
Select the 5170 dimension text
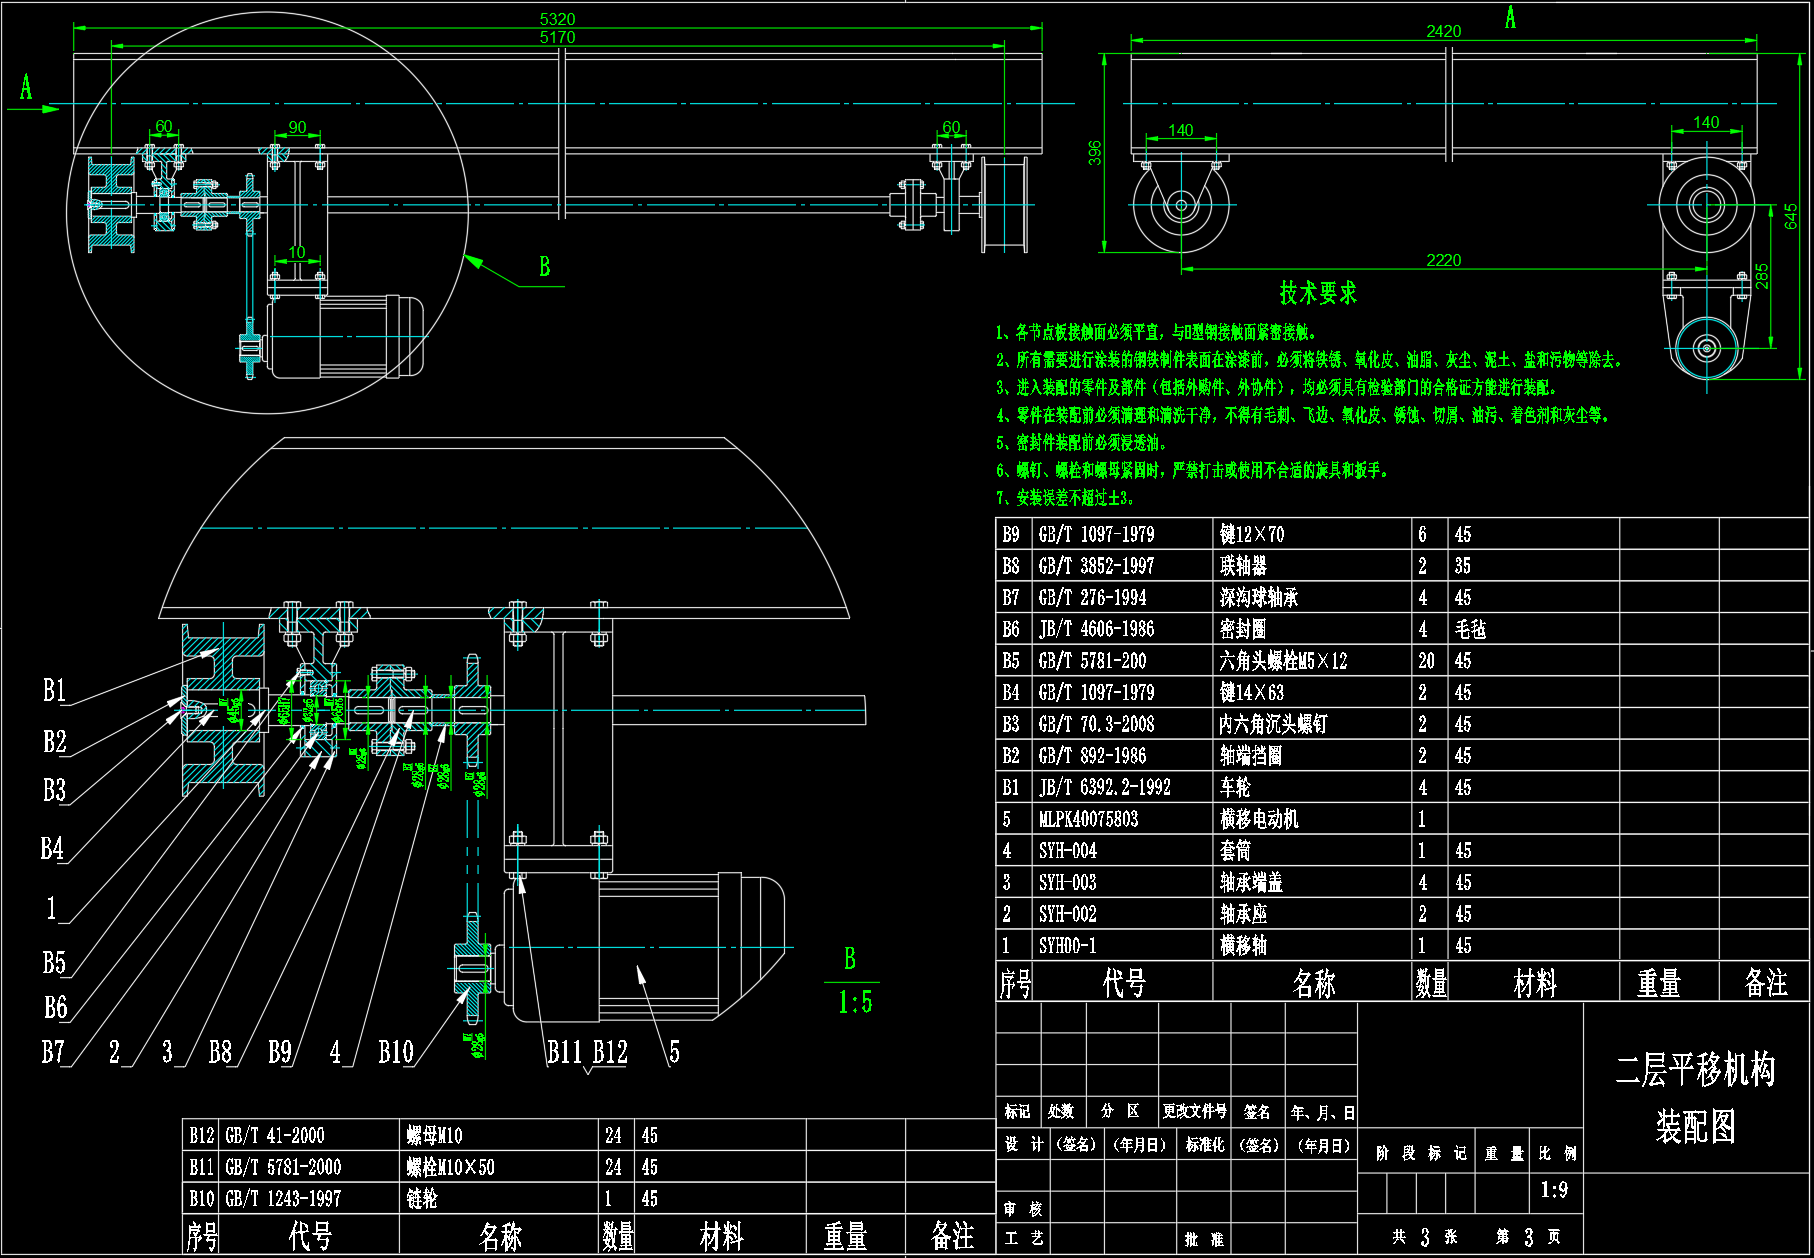click(x=557, y=38)
